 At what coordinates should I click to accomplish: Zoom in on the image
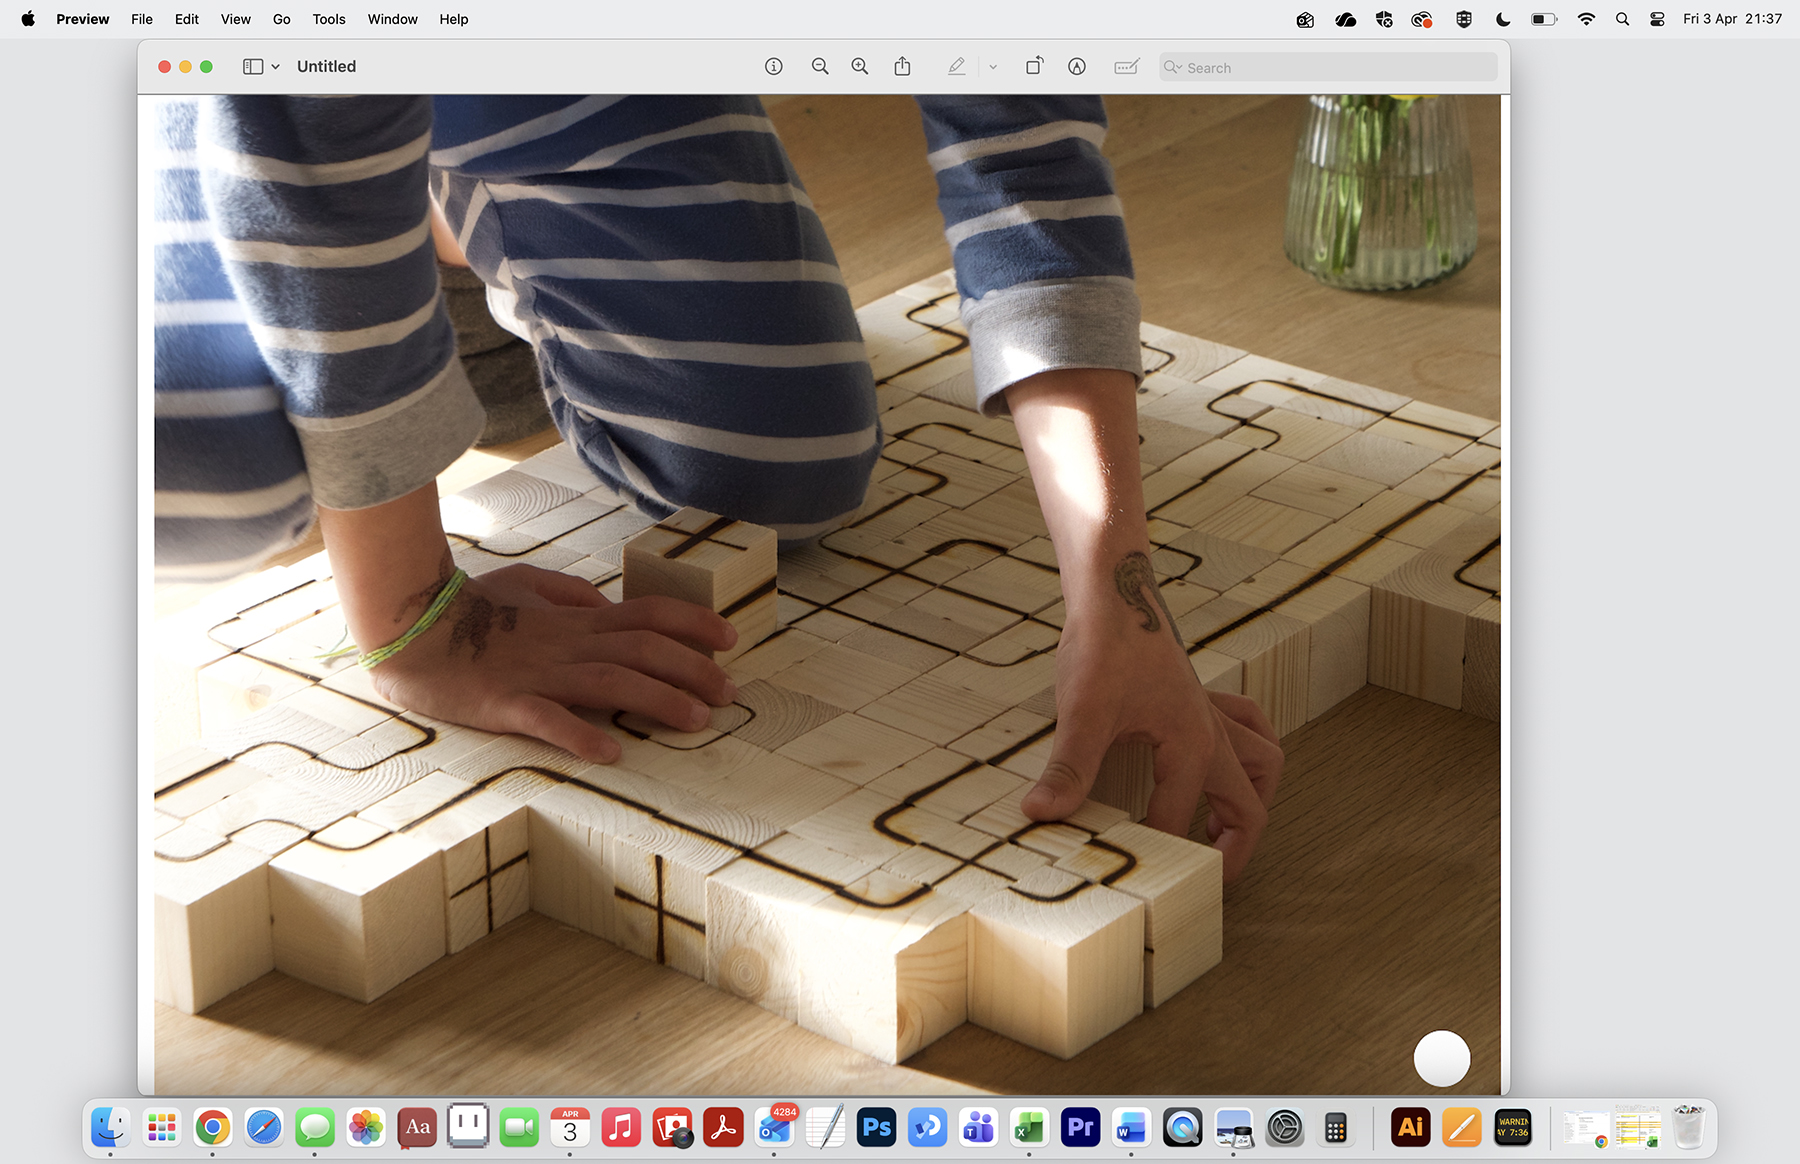(860, 67)
